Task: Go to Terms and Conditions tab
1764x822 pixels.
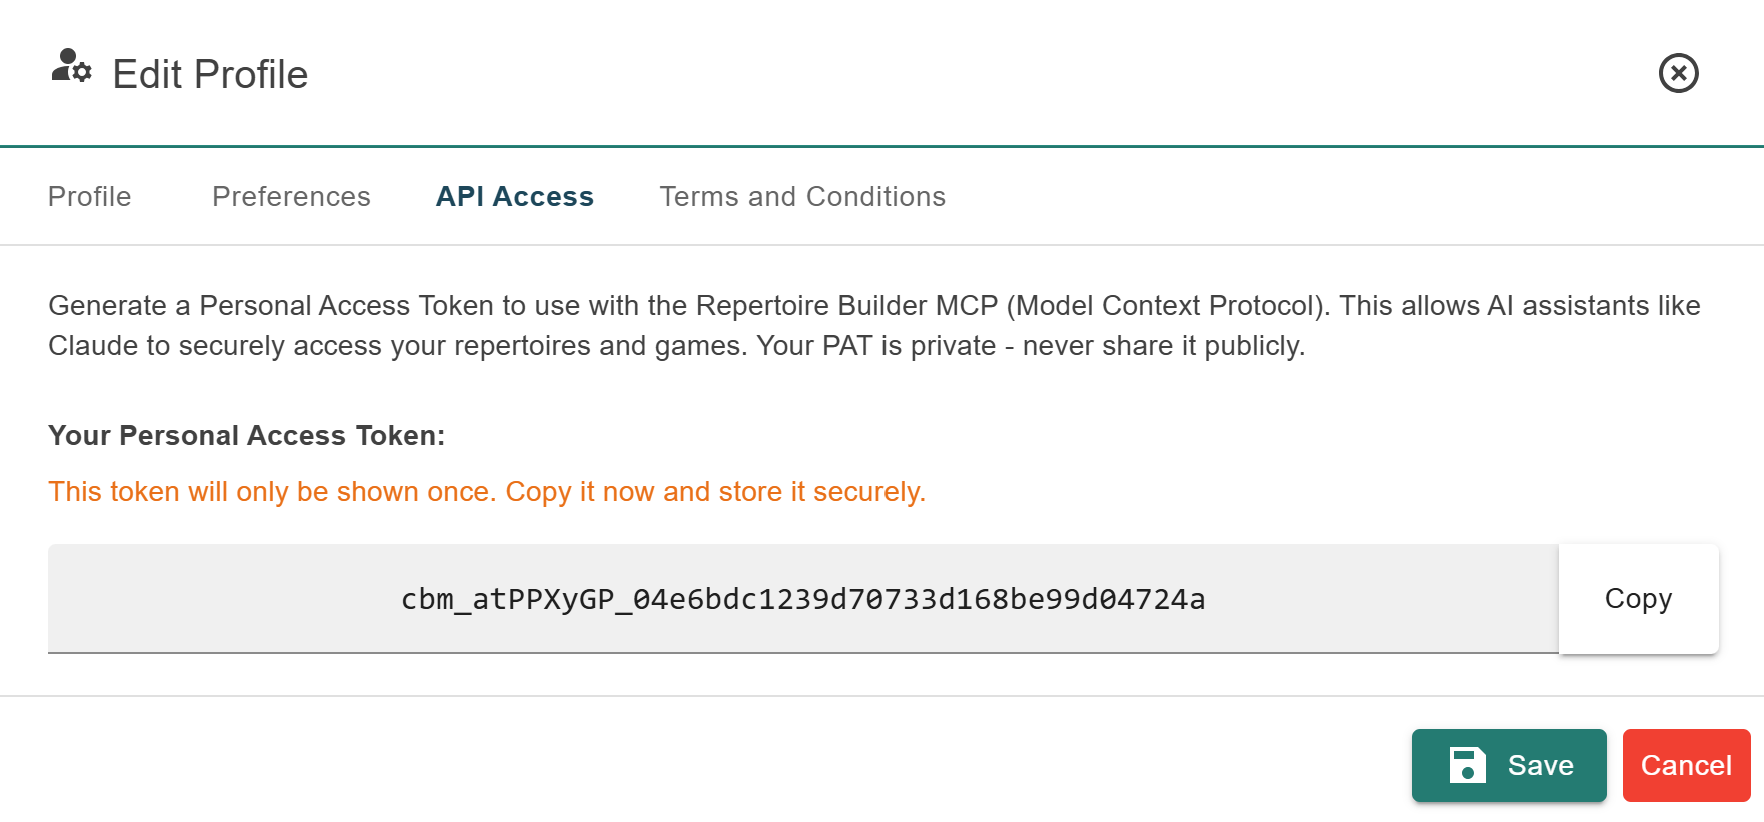Action: click(802, 196)
